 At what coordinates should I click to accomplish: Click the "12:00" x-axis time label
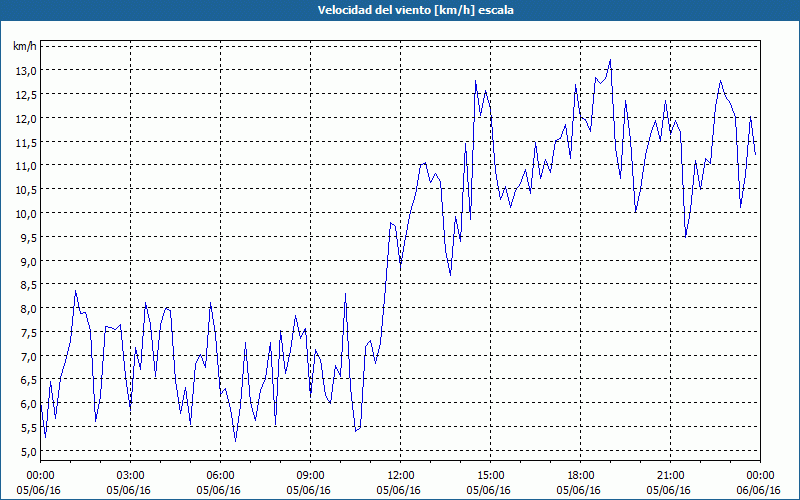tap(401, 476)
